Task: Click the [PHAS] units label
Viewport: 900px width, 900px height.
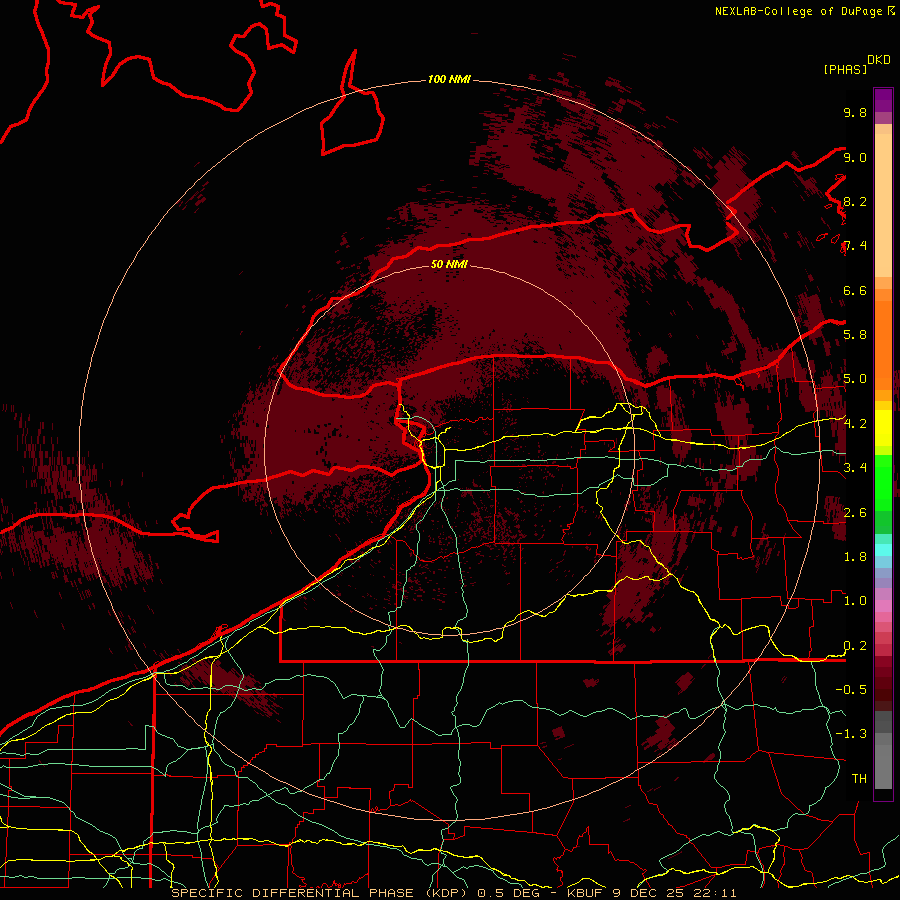Action: (845, 70)
